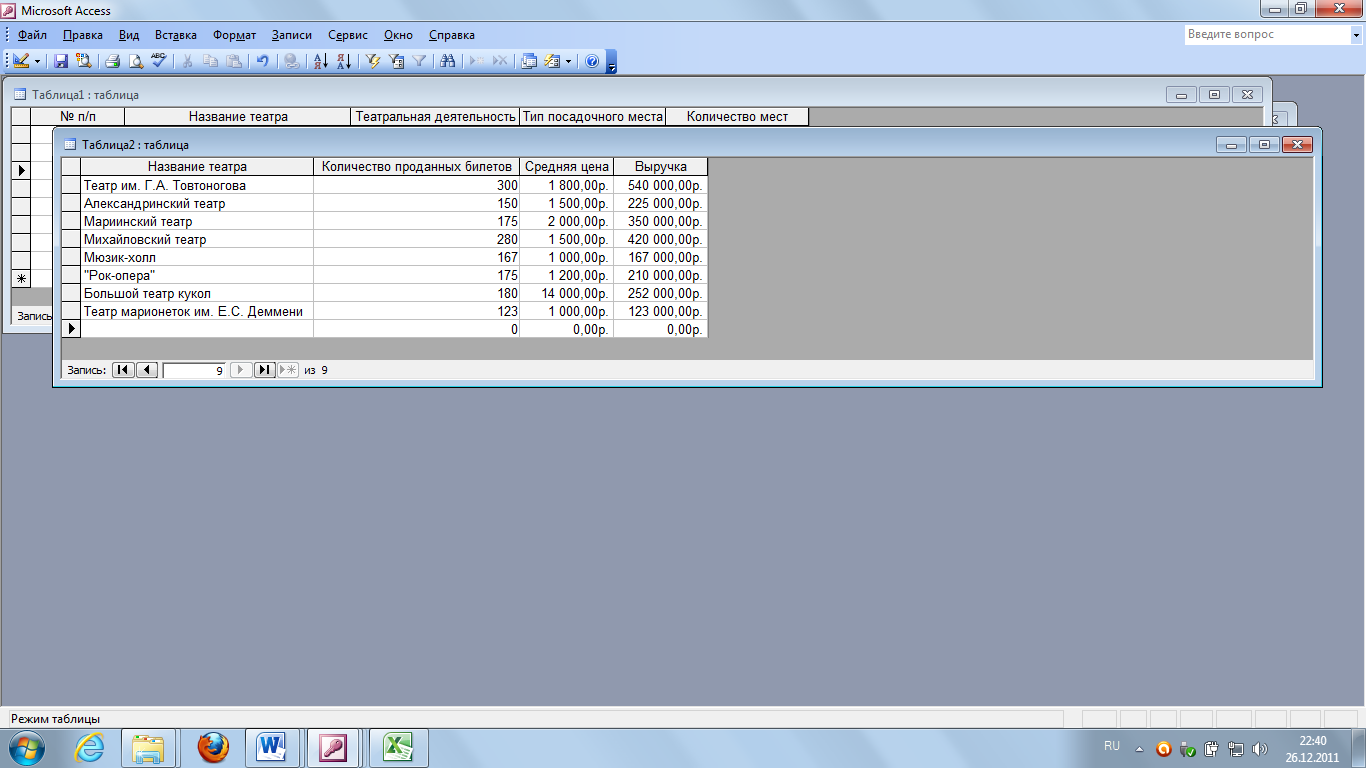The image size is (1366, 768).
Task: Select the row selector for Мариинский театр
Action: pos(71,221)
